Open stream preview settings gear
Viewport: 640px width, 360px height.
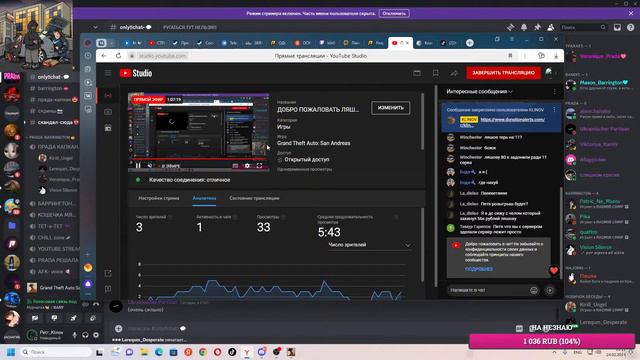(247, 166)
